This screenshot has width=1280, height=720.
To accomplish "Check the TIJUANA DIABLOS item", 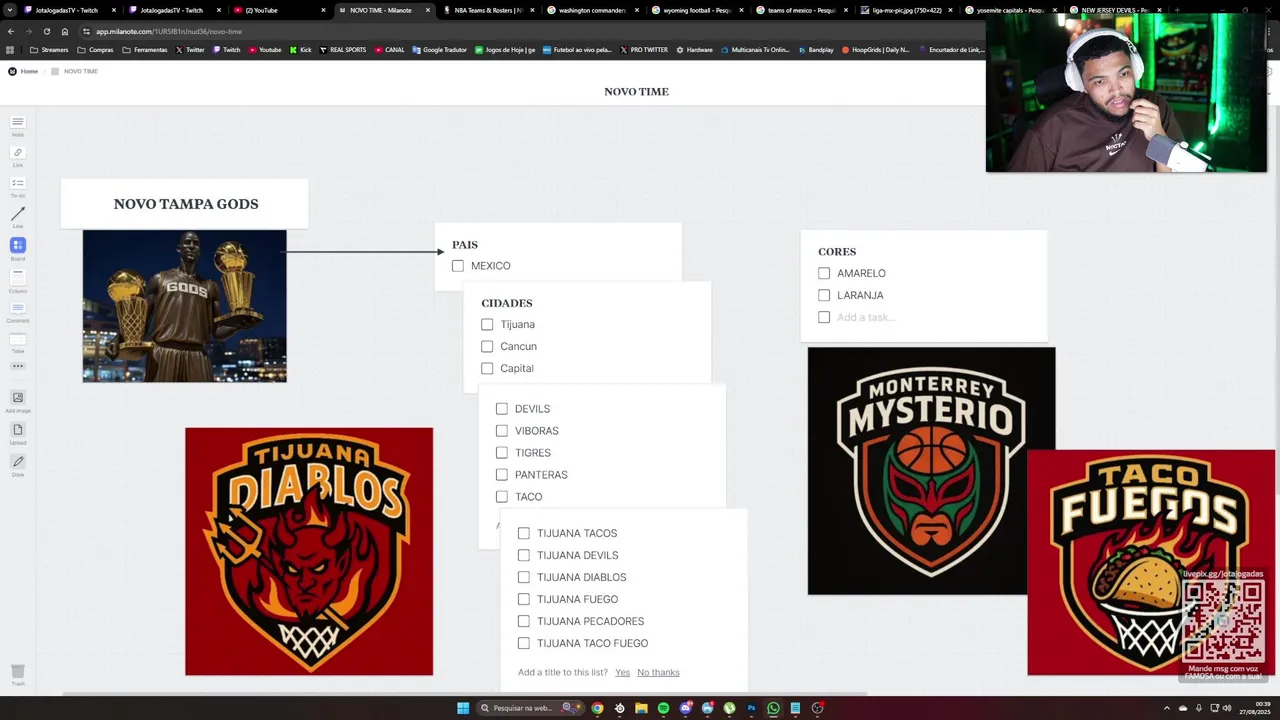I will (x=524, y=577).
